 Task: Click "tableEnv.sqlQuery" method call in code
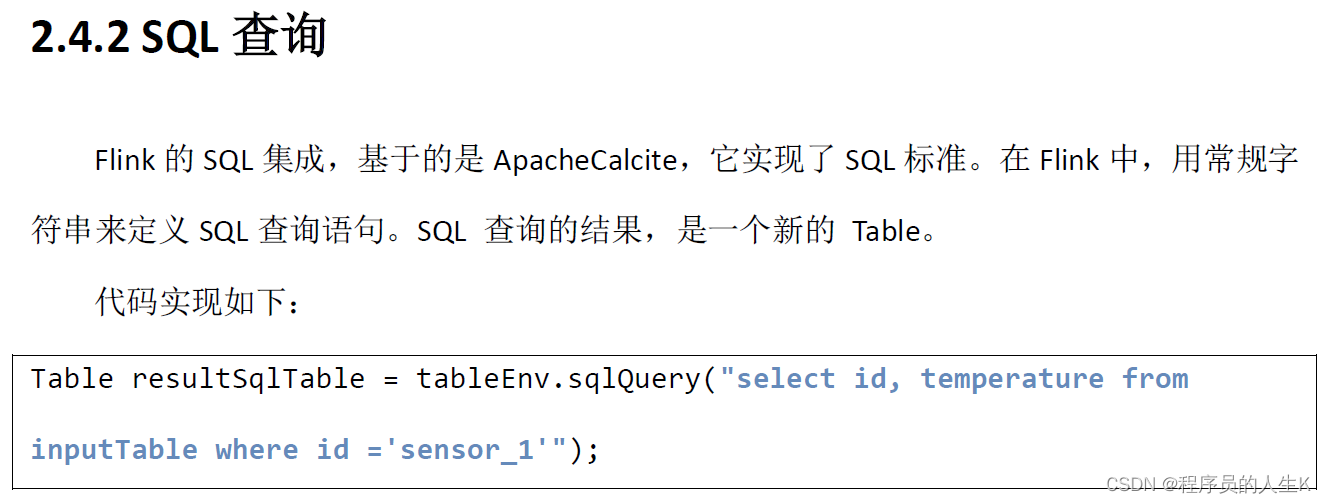click(559, 379)
